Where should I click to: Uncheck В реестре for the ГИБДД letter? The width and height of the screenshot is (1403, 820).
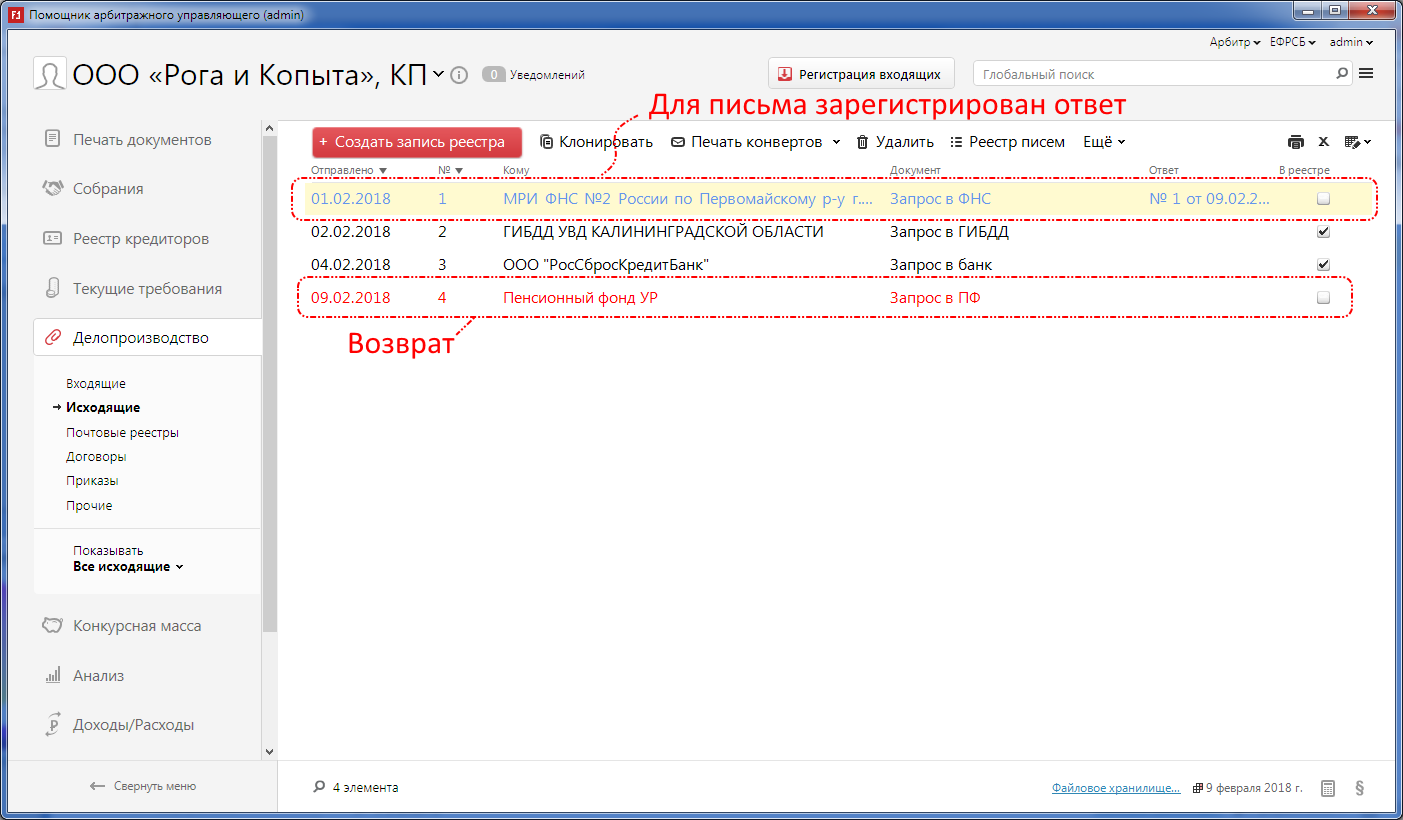click(1323, 232)
